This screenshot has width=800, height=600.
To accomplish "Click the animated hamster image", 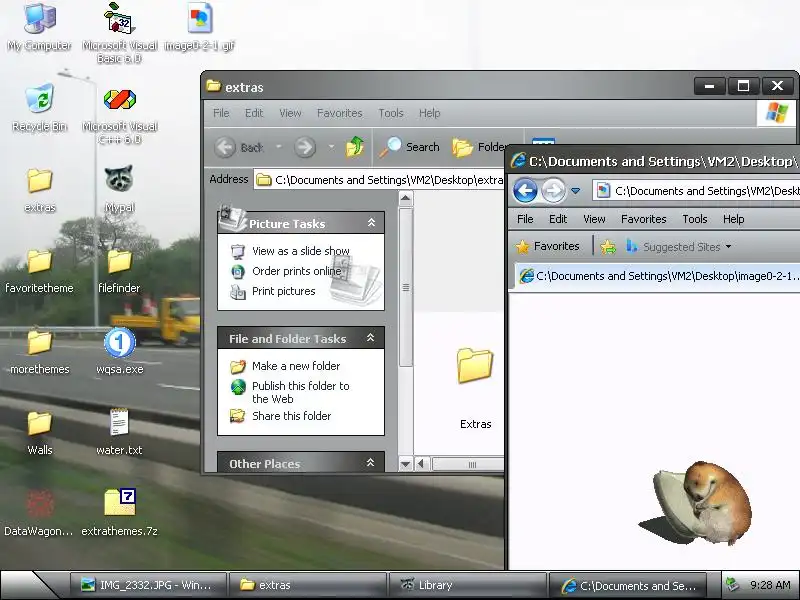I will coord(695,503).
